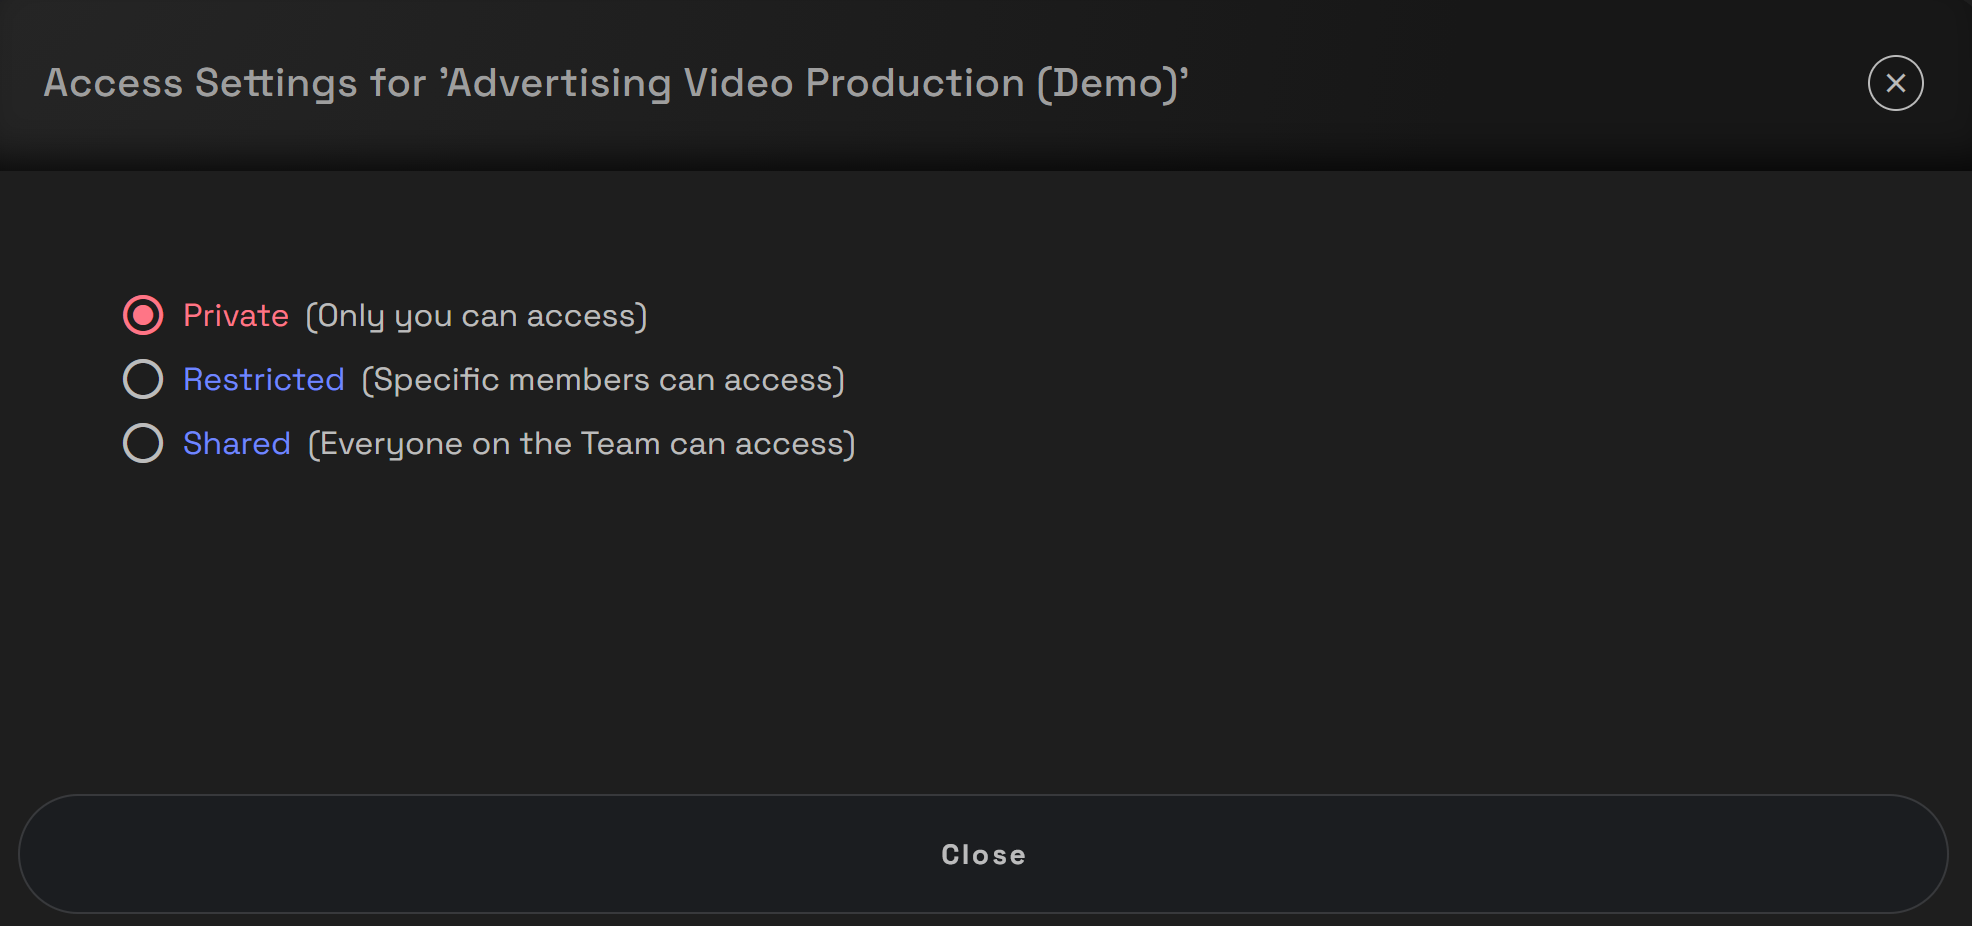Screen dimensions: 1972x926
Task: Enable the Shared radio button
Action: (x=143, y=444)
